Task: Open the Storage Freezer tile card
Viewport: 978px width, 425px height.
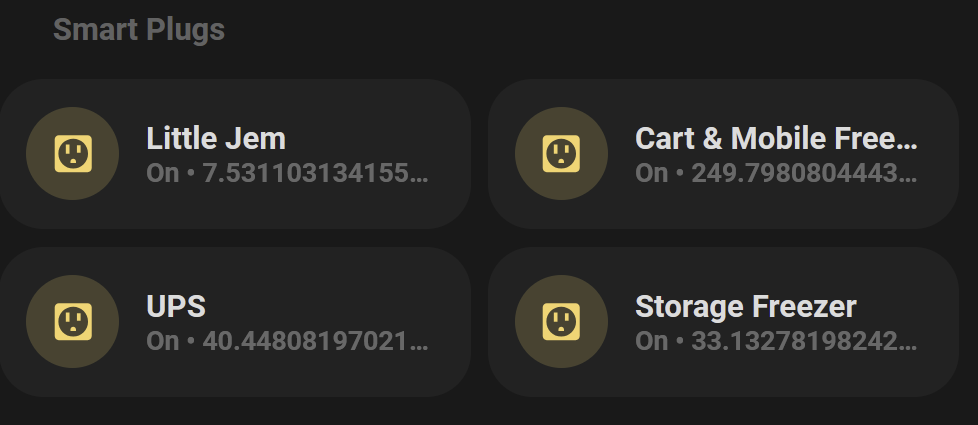Action: [x=724, y=321]
